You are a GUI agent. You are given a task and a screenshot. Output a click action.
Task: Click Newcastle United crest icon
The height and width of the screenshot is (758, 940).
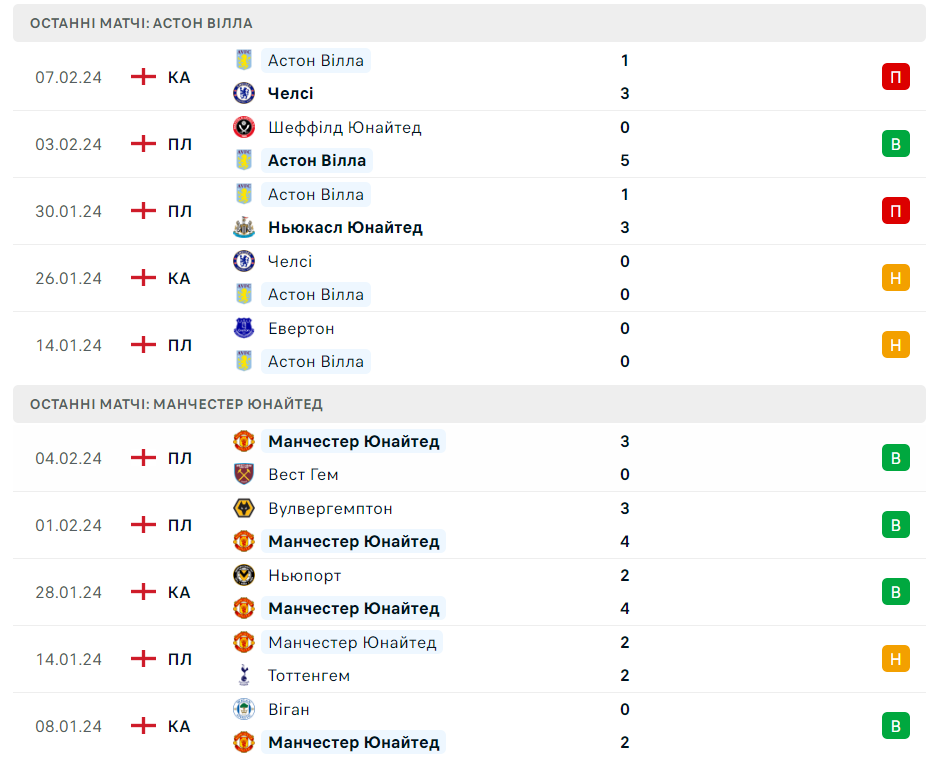[x=244, y=227]
